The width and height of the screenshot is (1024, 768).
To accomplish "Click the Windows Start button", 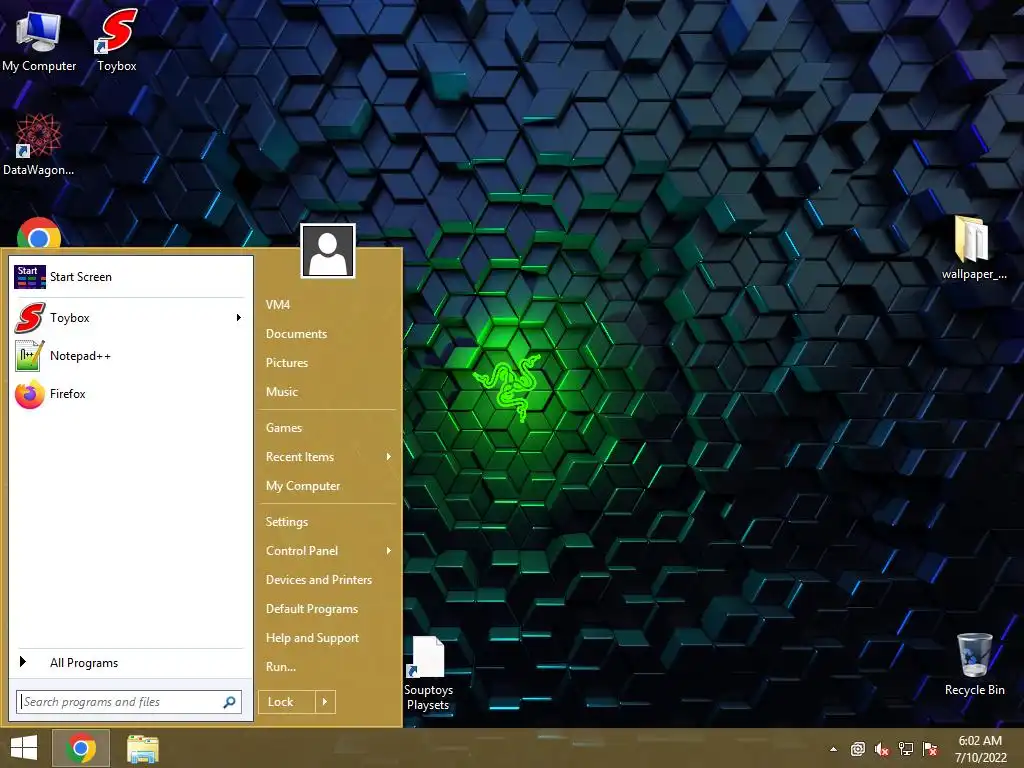I will (x=24, y=748).
